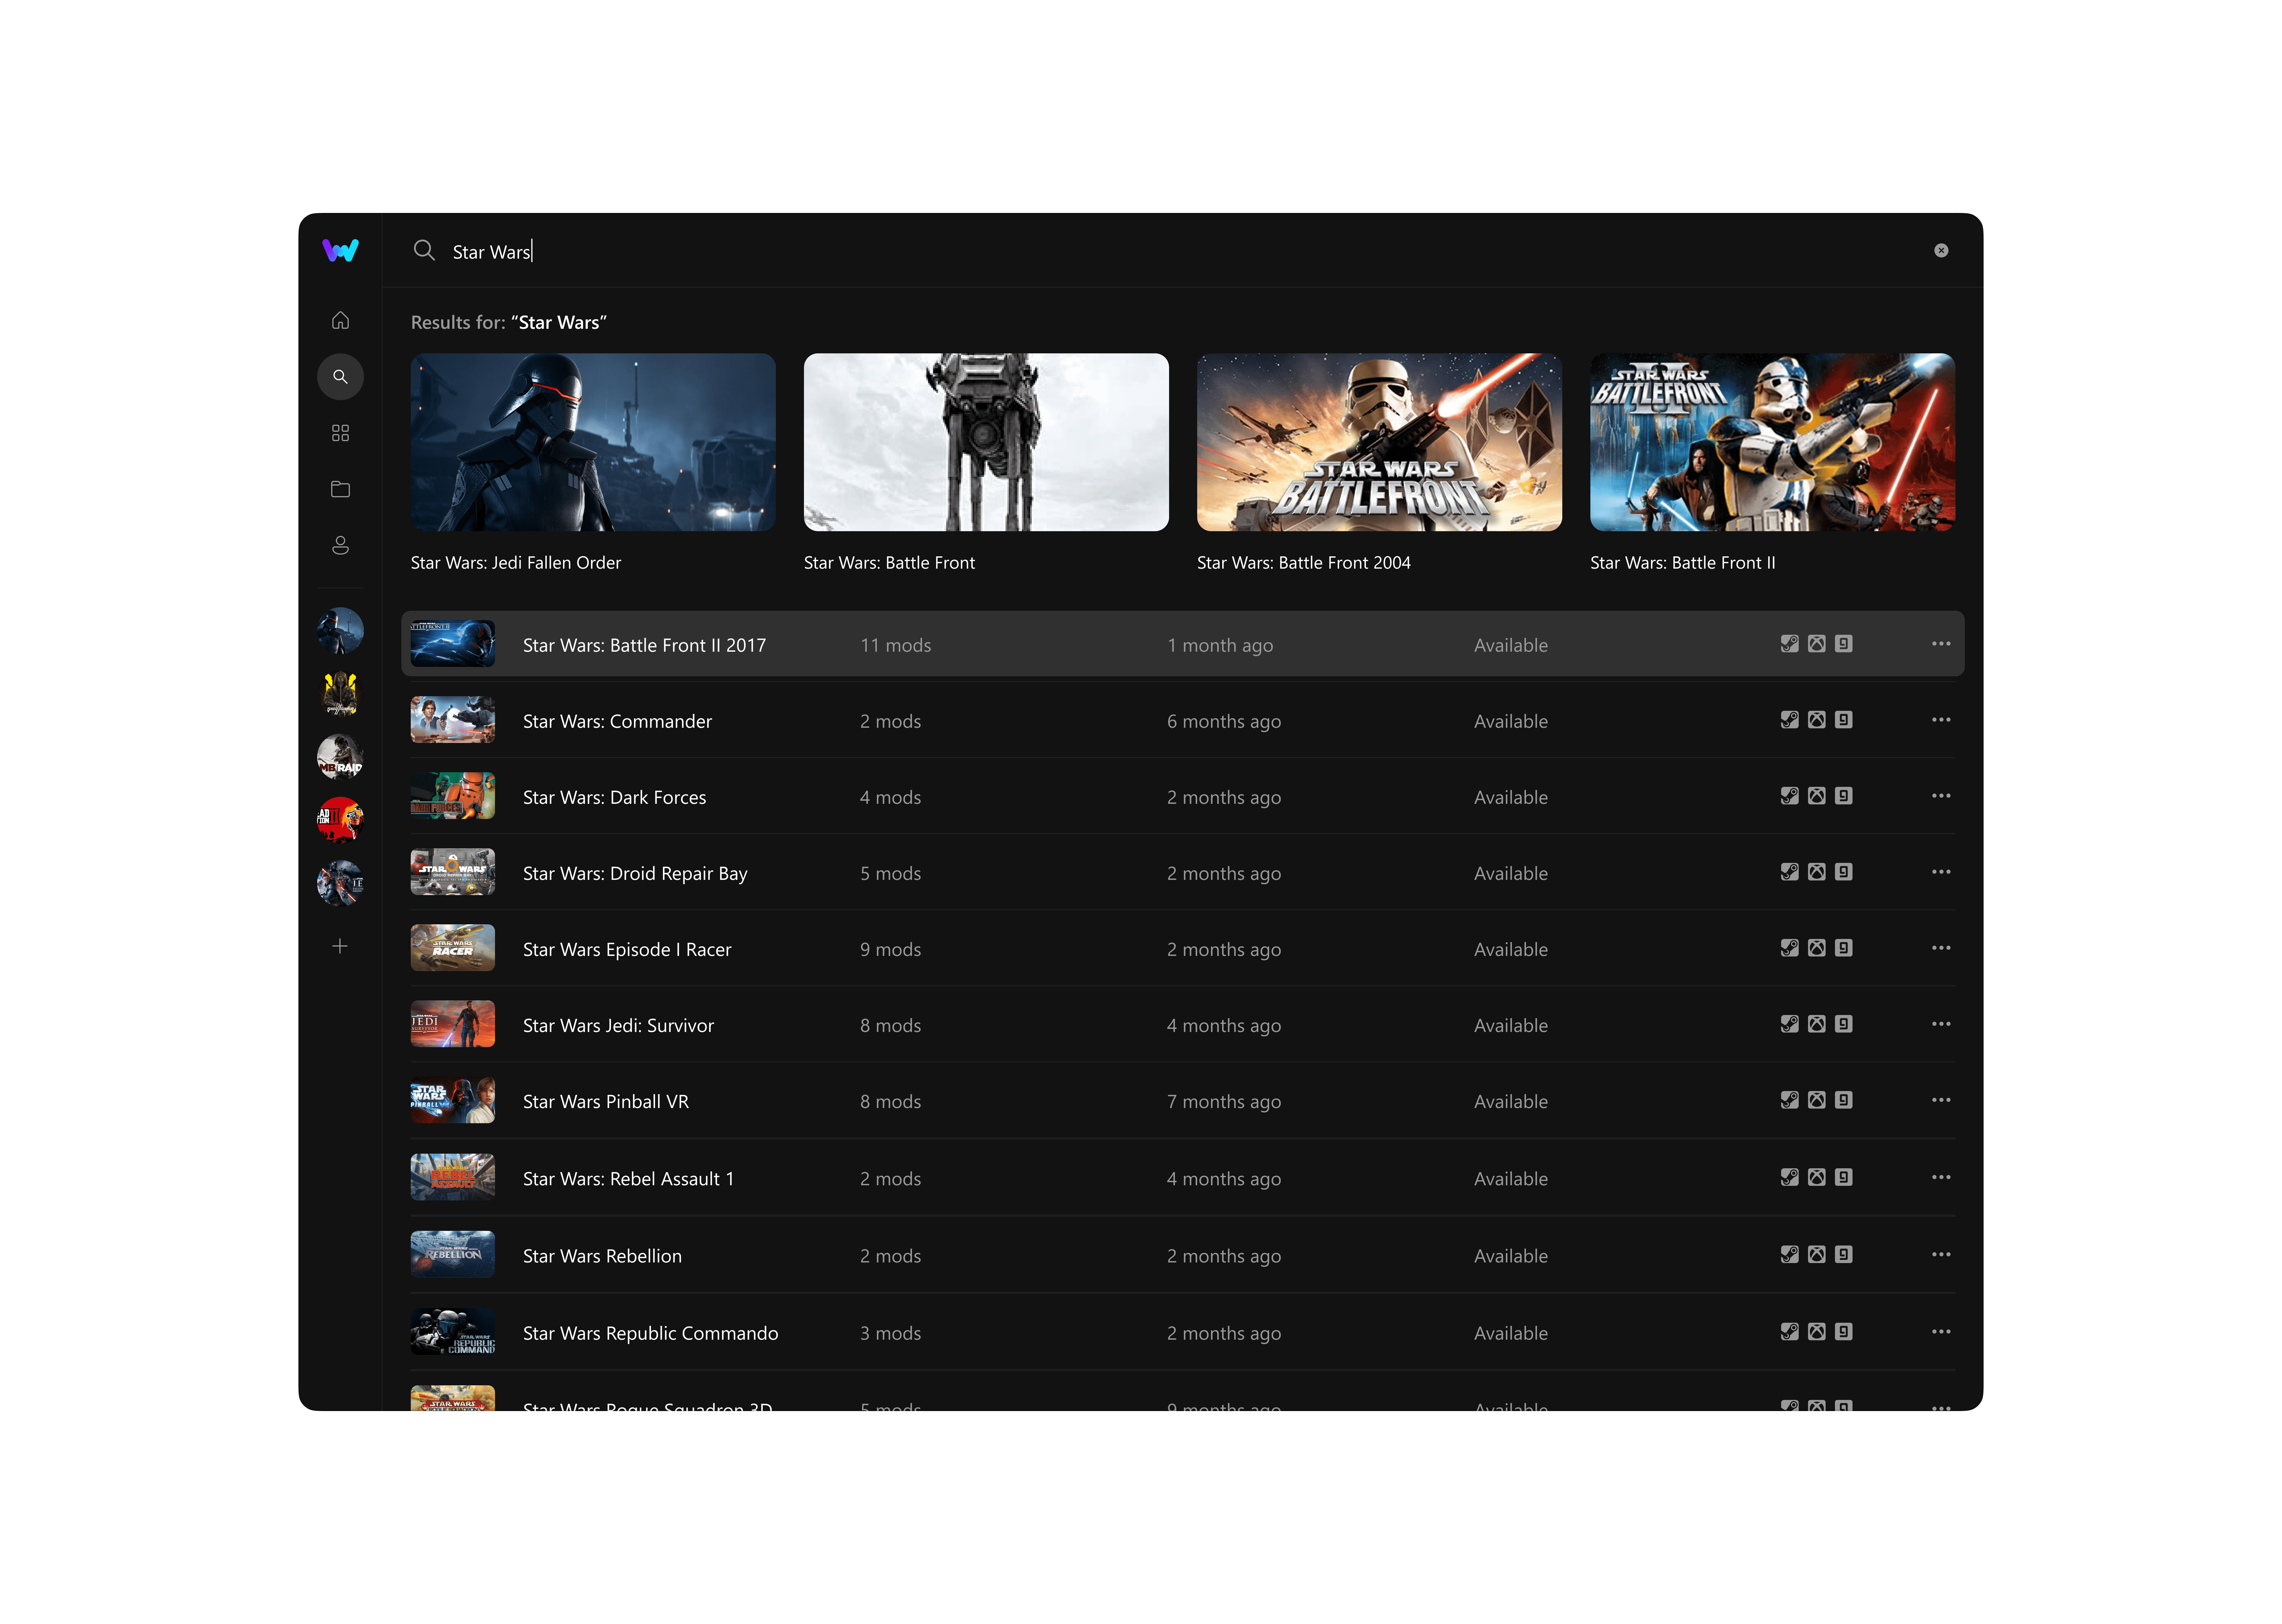Image resolution: width=2282 pixels, height=1624 pixels.
Task: Open more options for Star Wars: Commander
Action: pyautogui.click(x=1941, y=720)
